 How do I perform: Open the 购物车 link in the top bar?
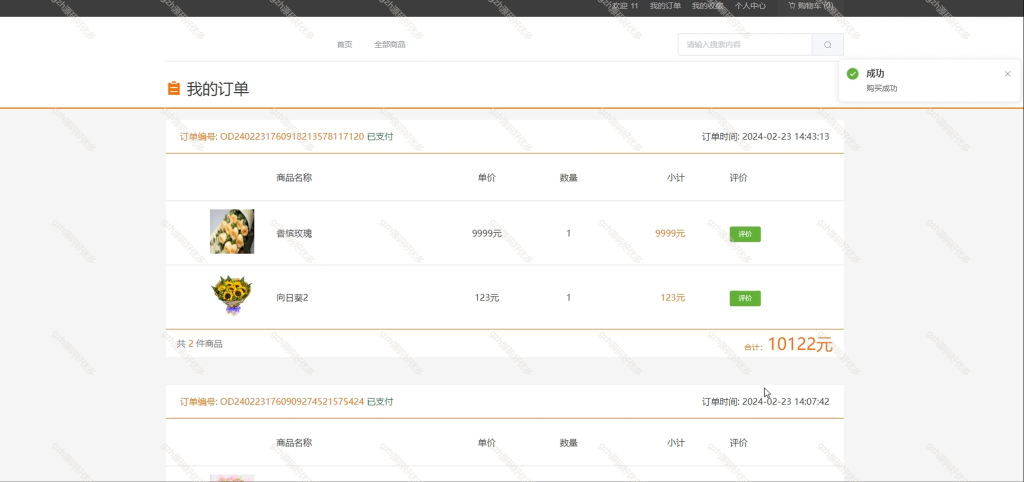coord(811,6)
